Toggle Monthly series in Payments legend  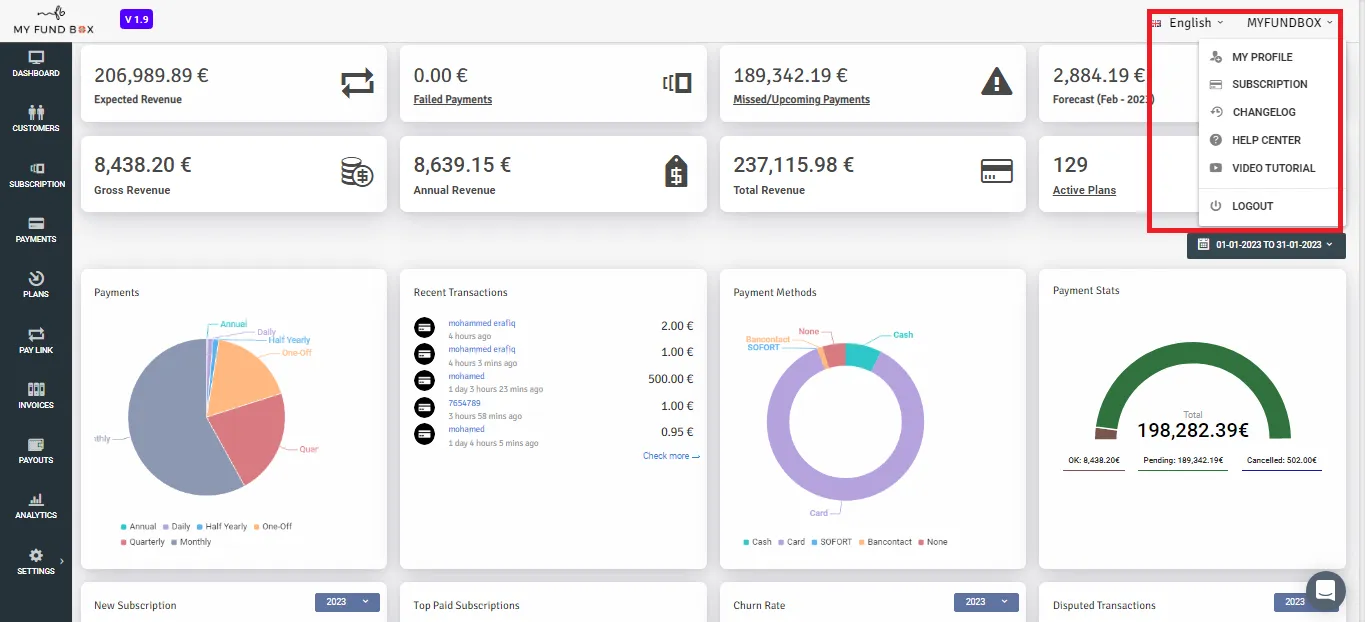(192, 542)
